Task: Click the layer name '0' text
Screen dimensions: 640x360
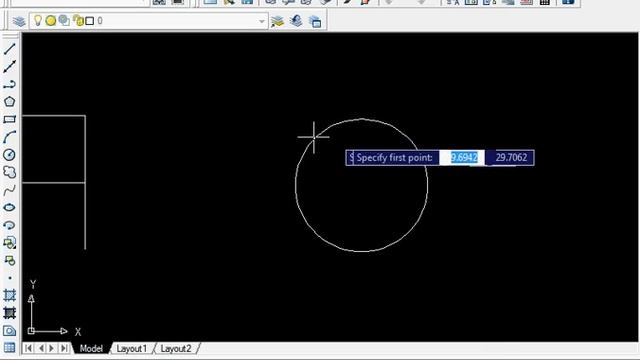Action: point(100,21)
